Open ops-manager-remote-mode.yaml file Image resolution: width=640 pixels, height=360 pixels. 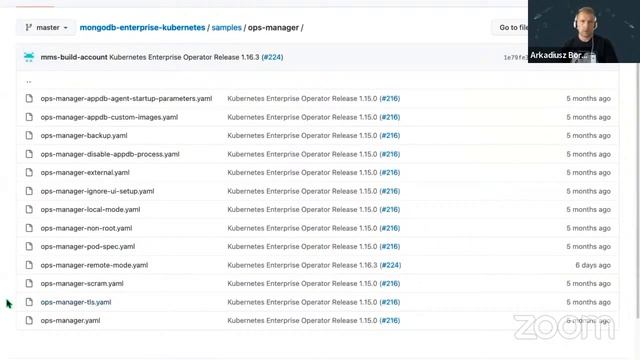click(94, 265)
